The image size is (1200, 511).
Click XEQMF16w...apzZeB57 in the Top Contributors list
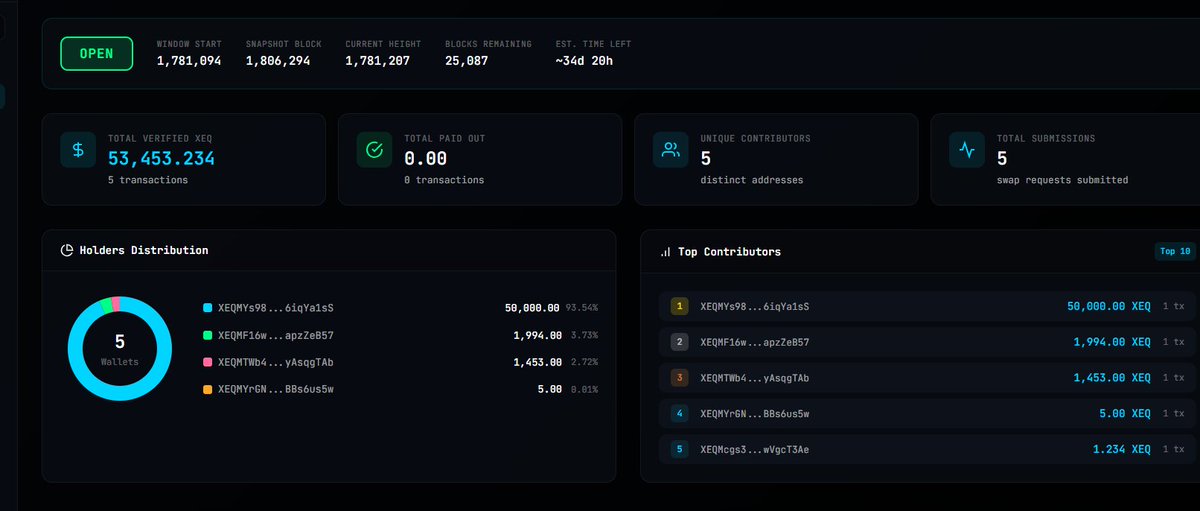(755, 342)
